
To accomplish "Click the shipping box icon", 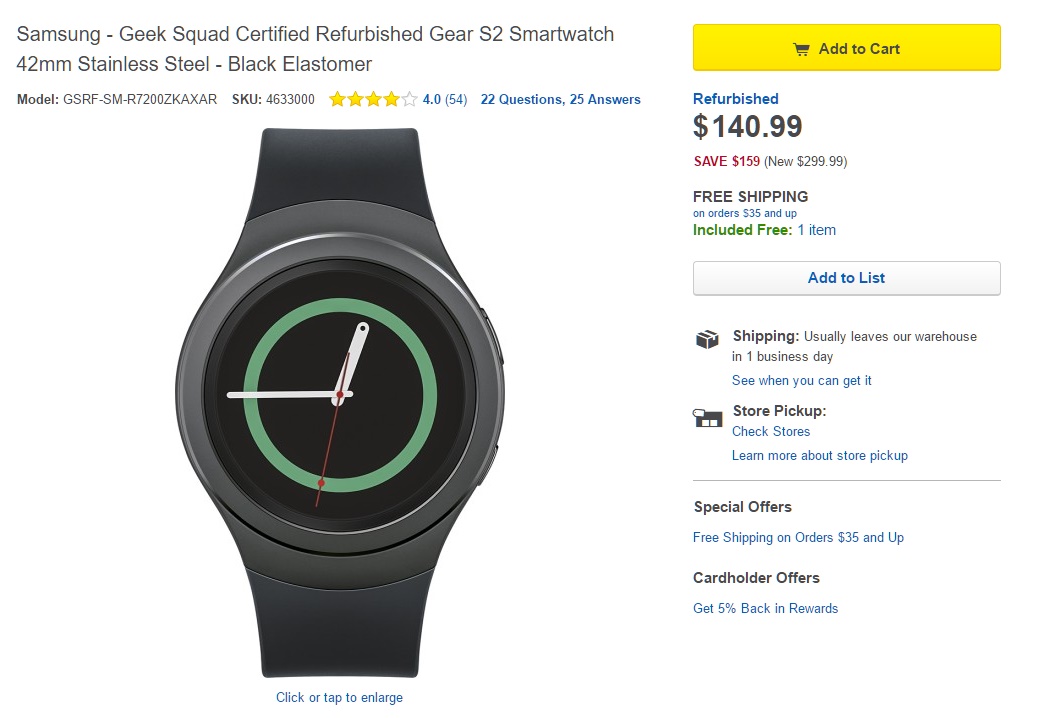I will [707, 339].
